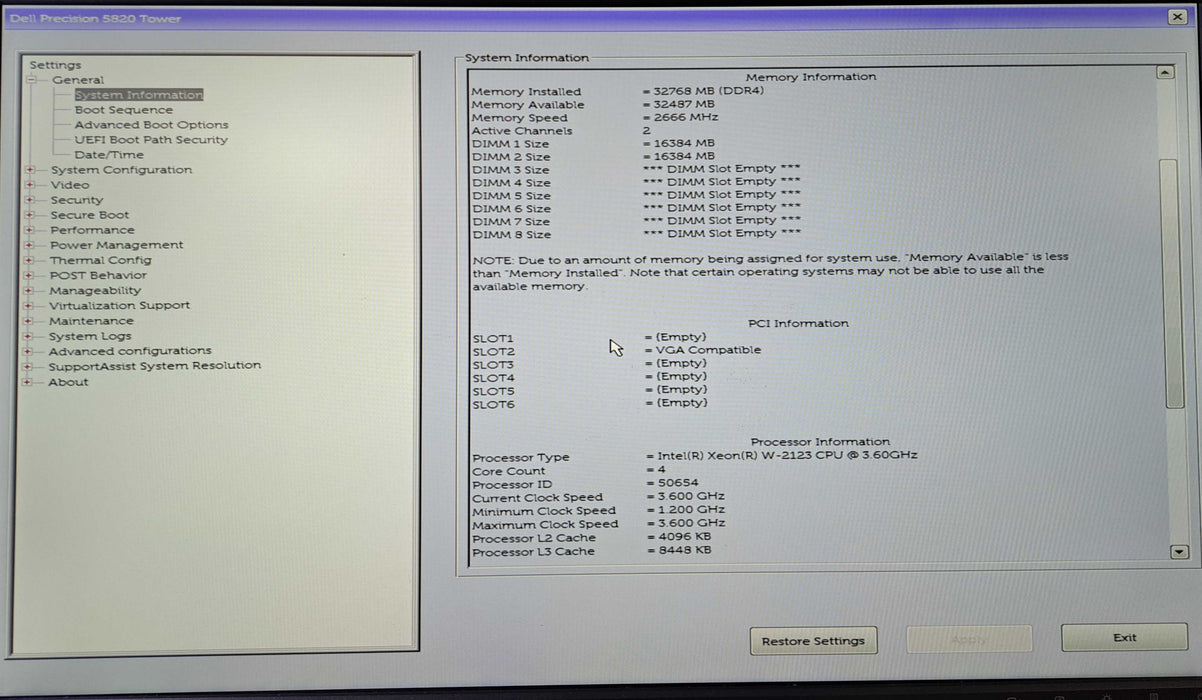Open UEFI Boot Path Security settings

click(x=150, y=139)
